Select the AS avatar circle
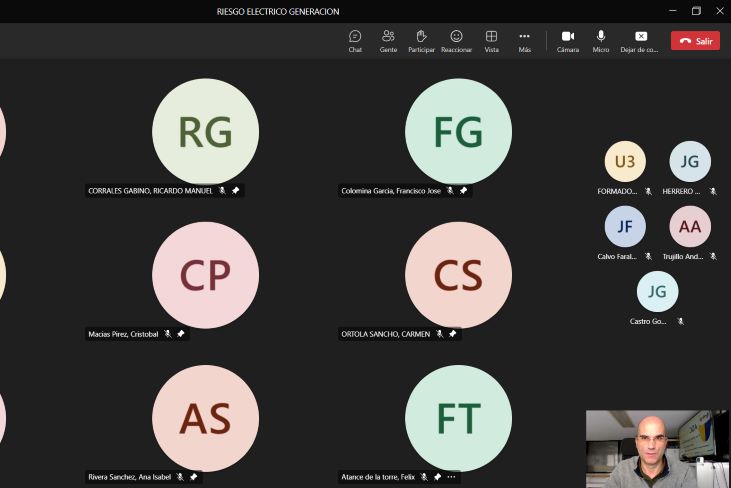Viewport: 731px width, 488px height. click(206, 418)
